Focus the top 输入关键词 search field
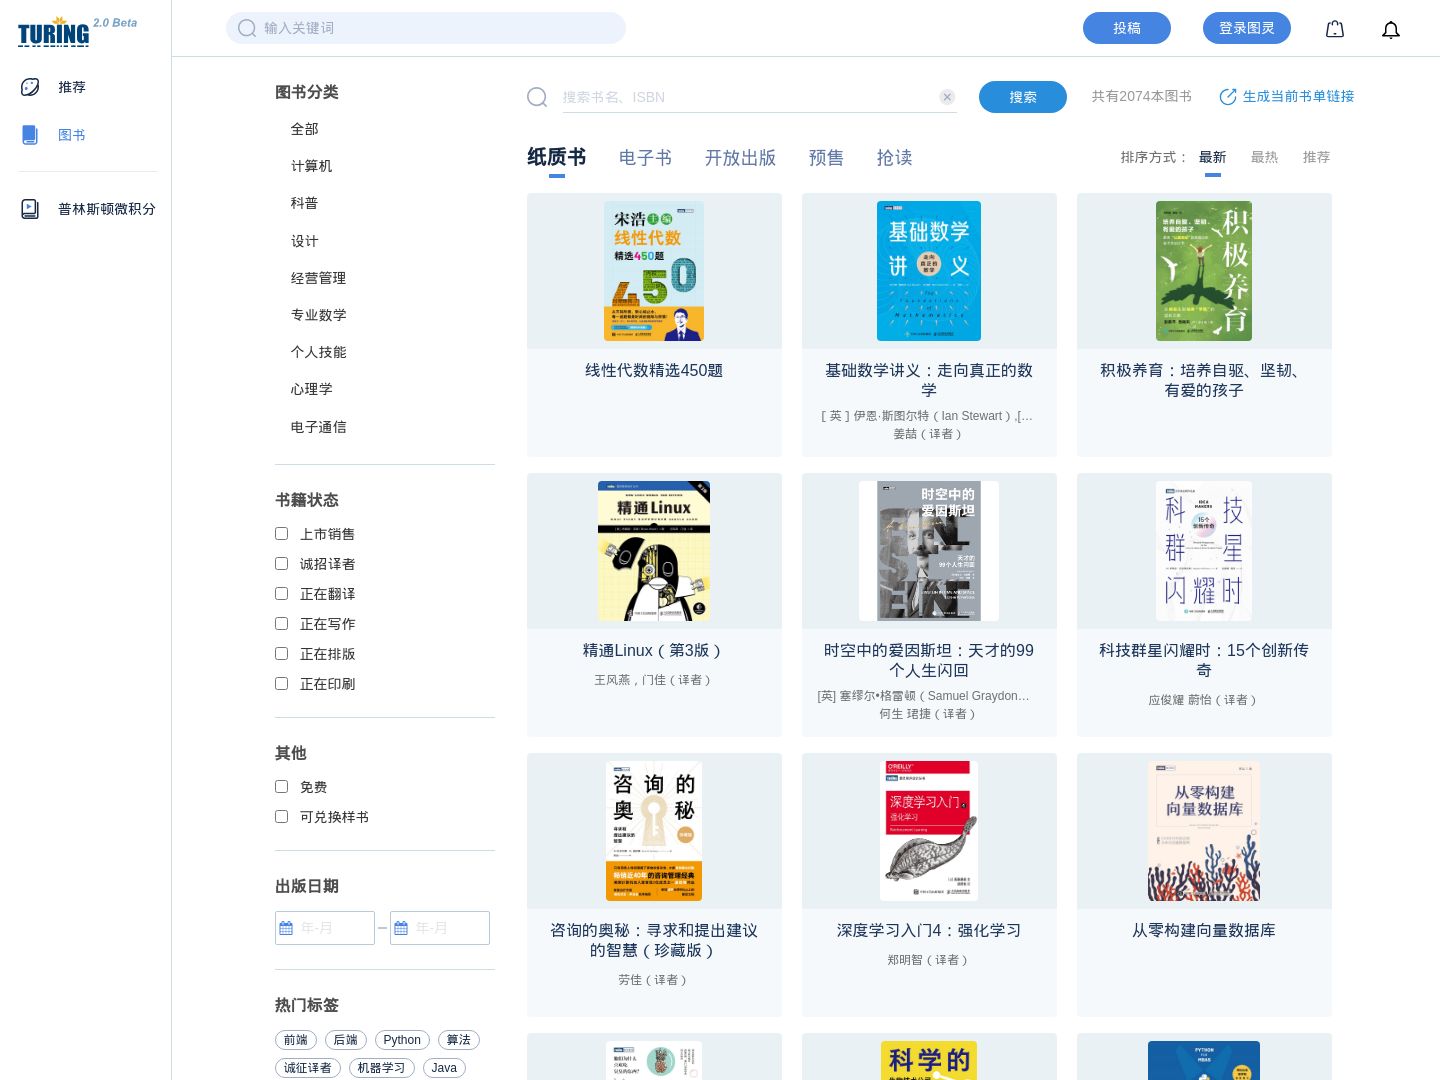The width and height of the screenshot is (1440, 1080). tap(426, 28)
